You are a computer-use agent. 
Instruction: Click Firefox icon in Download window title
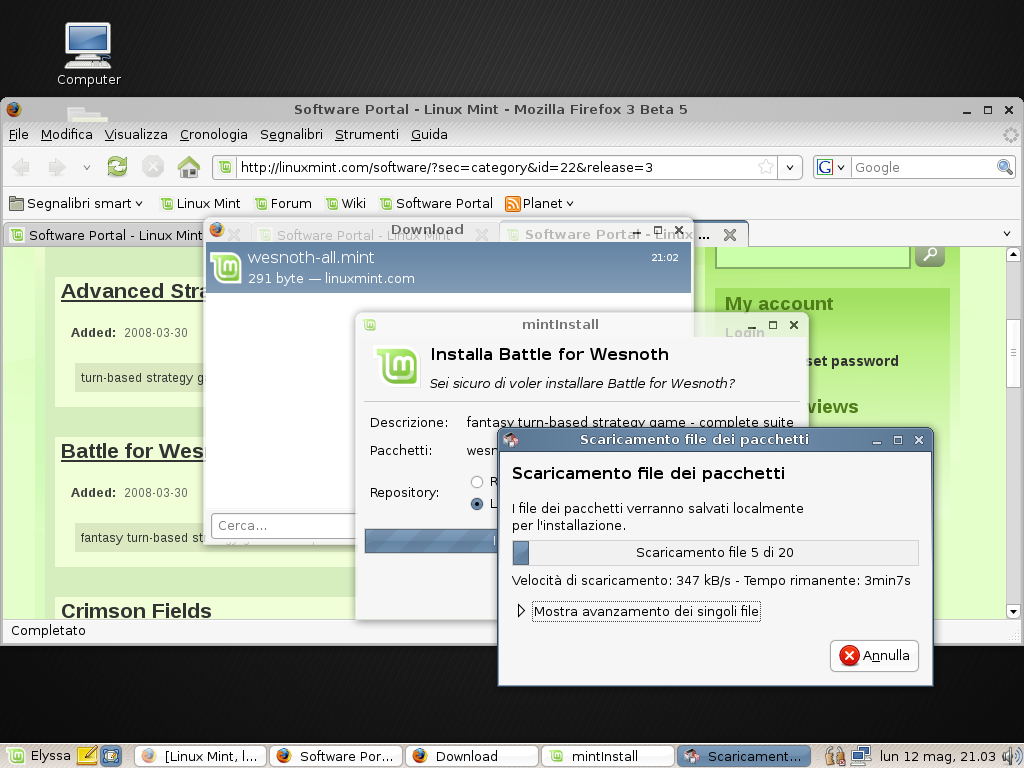point(217,229)
